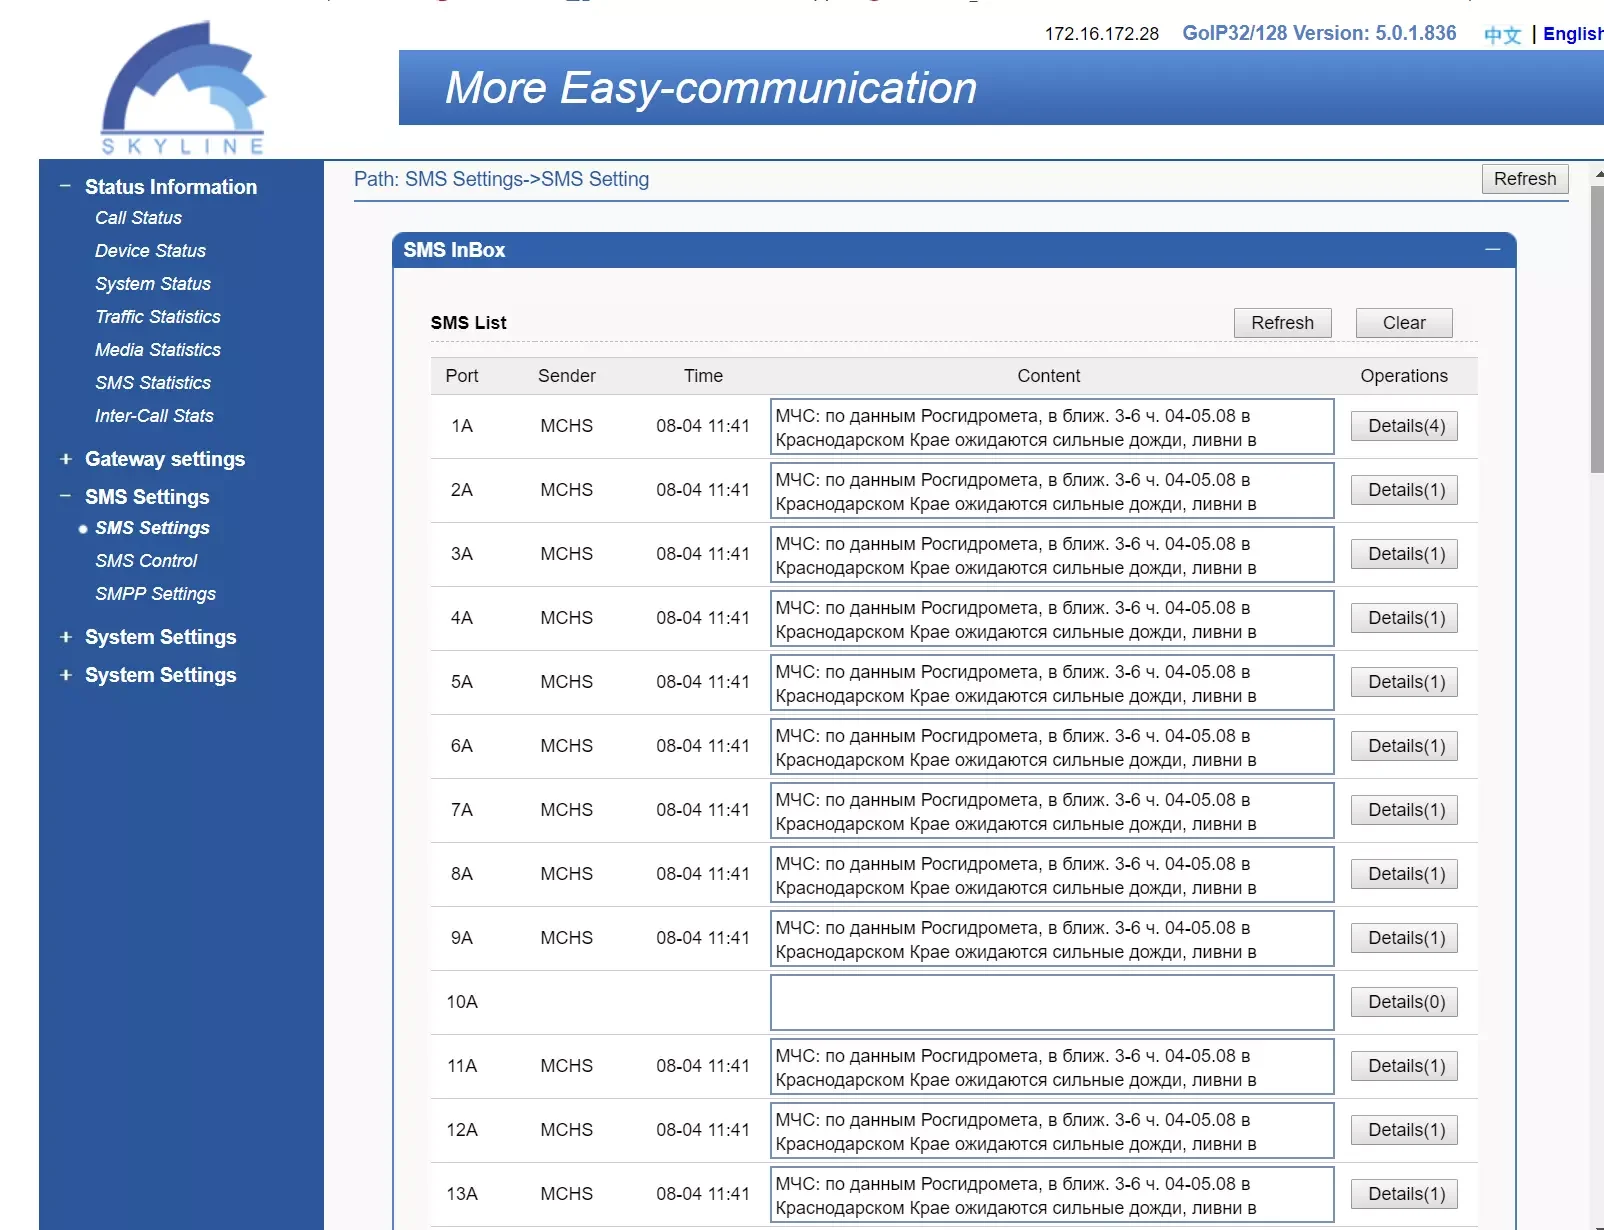Refresh the SMS List
The image size is (1604, 1230).
[1282, 323]
